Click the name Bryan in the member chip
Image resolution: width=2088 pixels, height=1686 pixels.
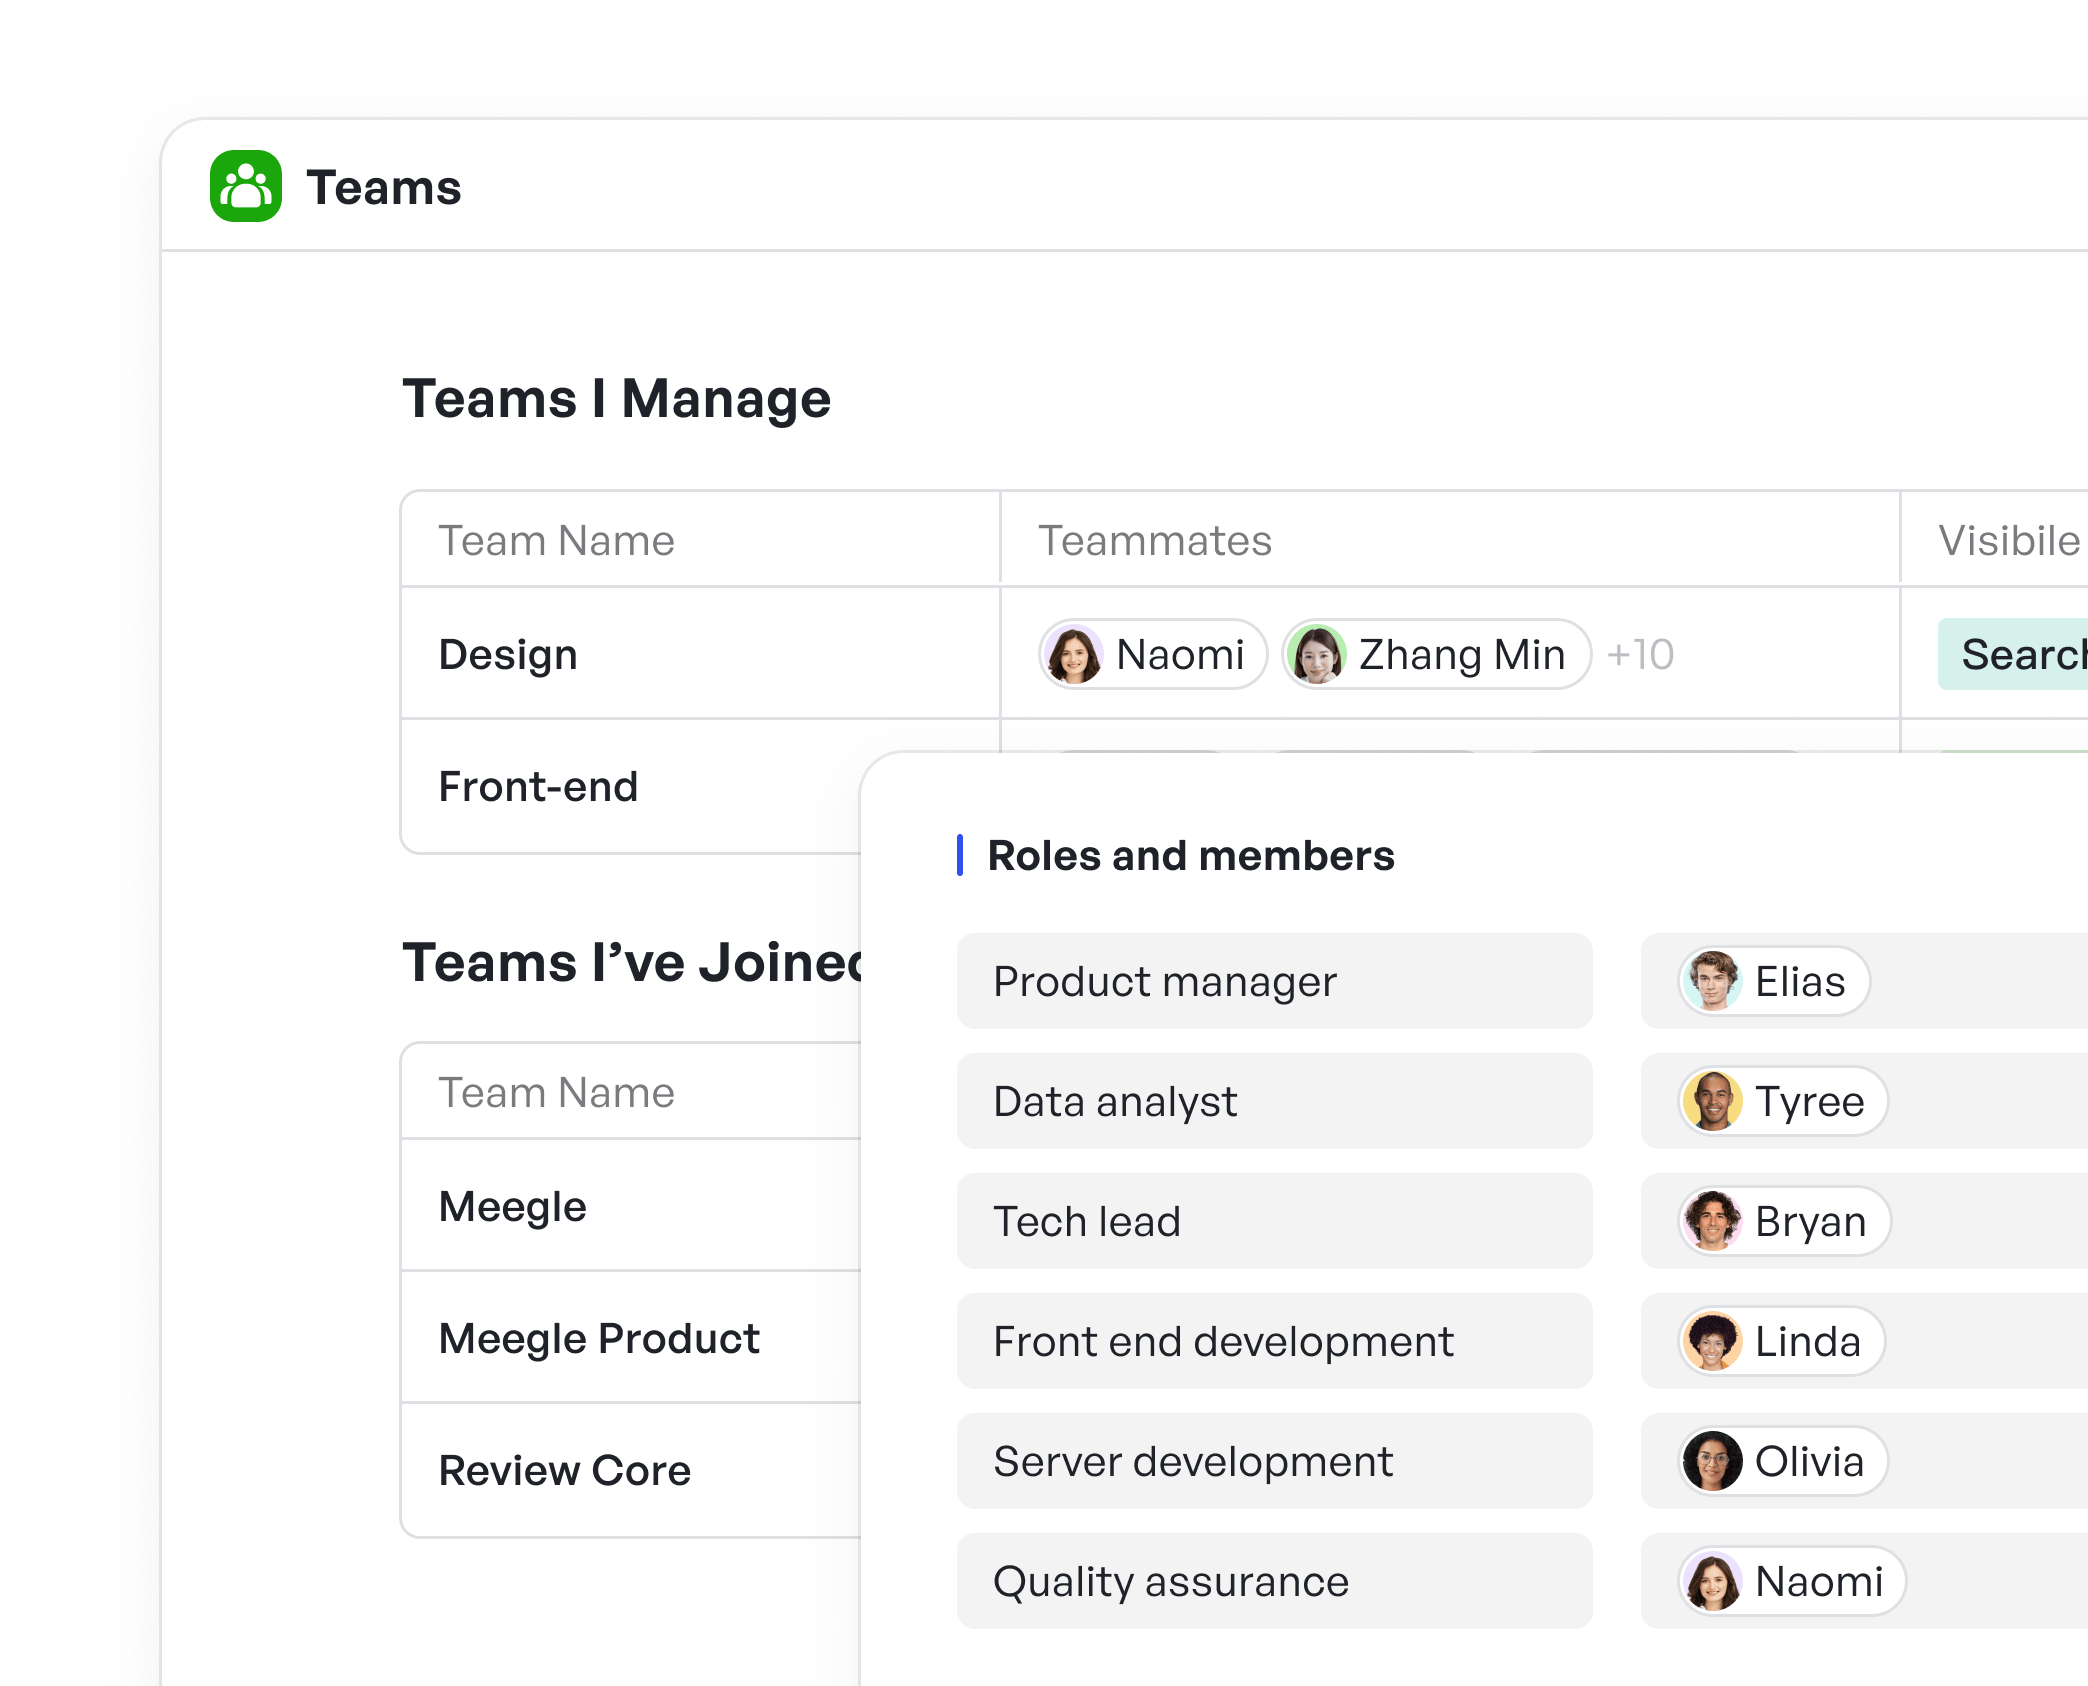tap(1811, 1221)
